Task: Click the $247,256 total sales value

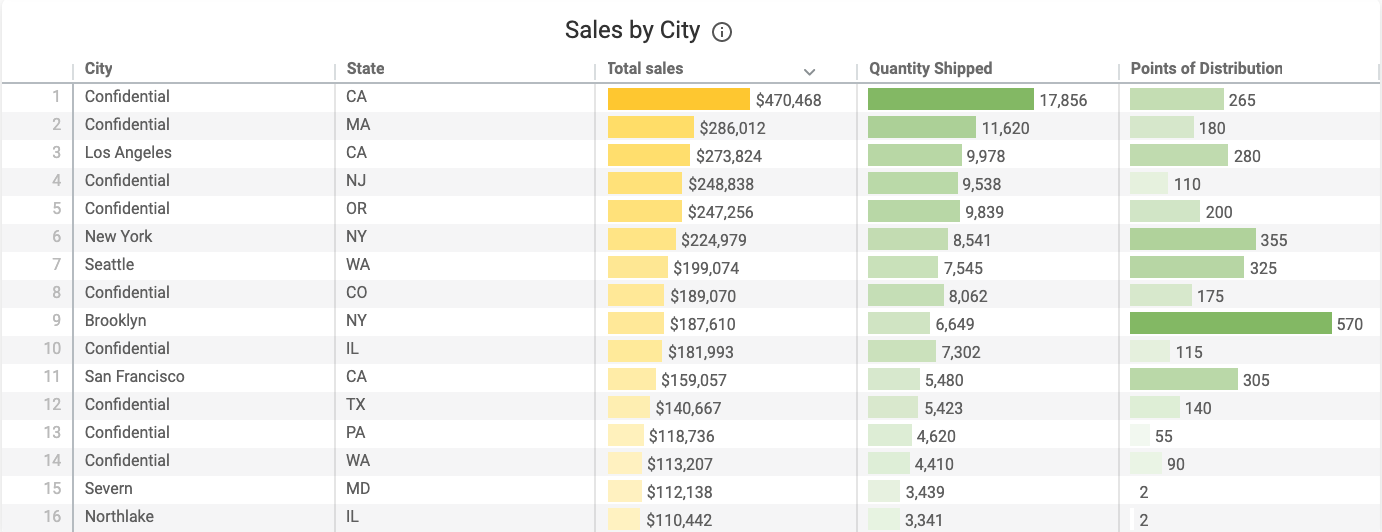Action: (721, 212)
